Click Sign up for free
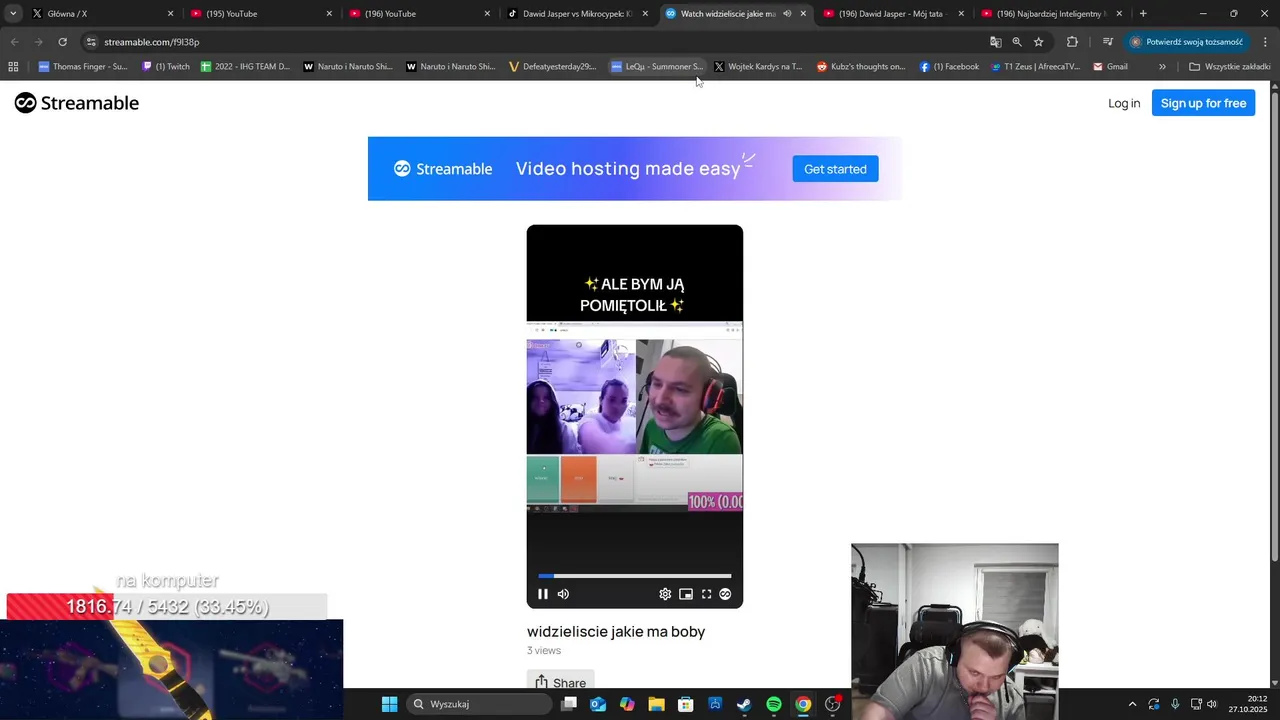Viewport: 1280px width, 720px height. (1203, 103)
